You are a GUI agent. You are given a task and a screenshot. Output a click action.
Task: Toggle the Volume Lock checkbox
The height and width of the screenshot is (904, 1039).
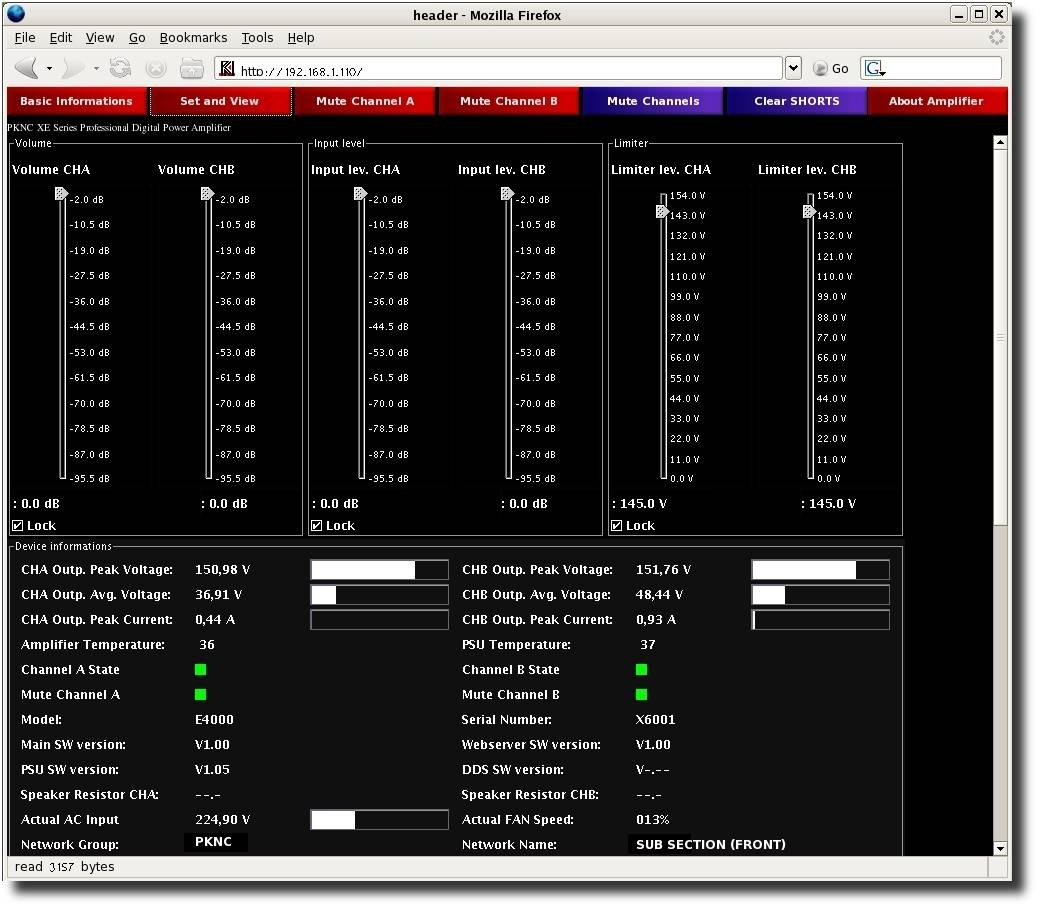pyautogui.click(x=18, y=526)
